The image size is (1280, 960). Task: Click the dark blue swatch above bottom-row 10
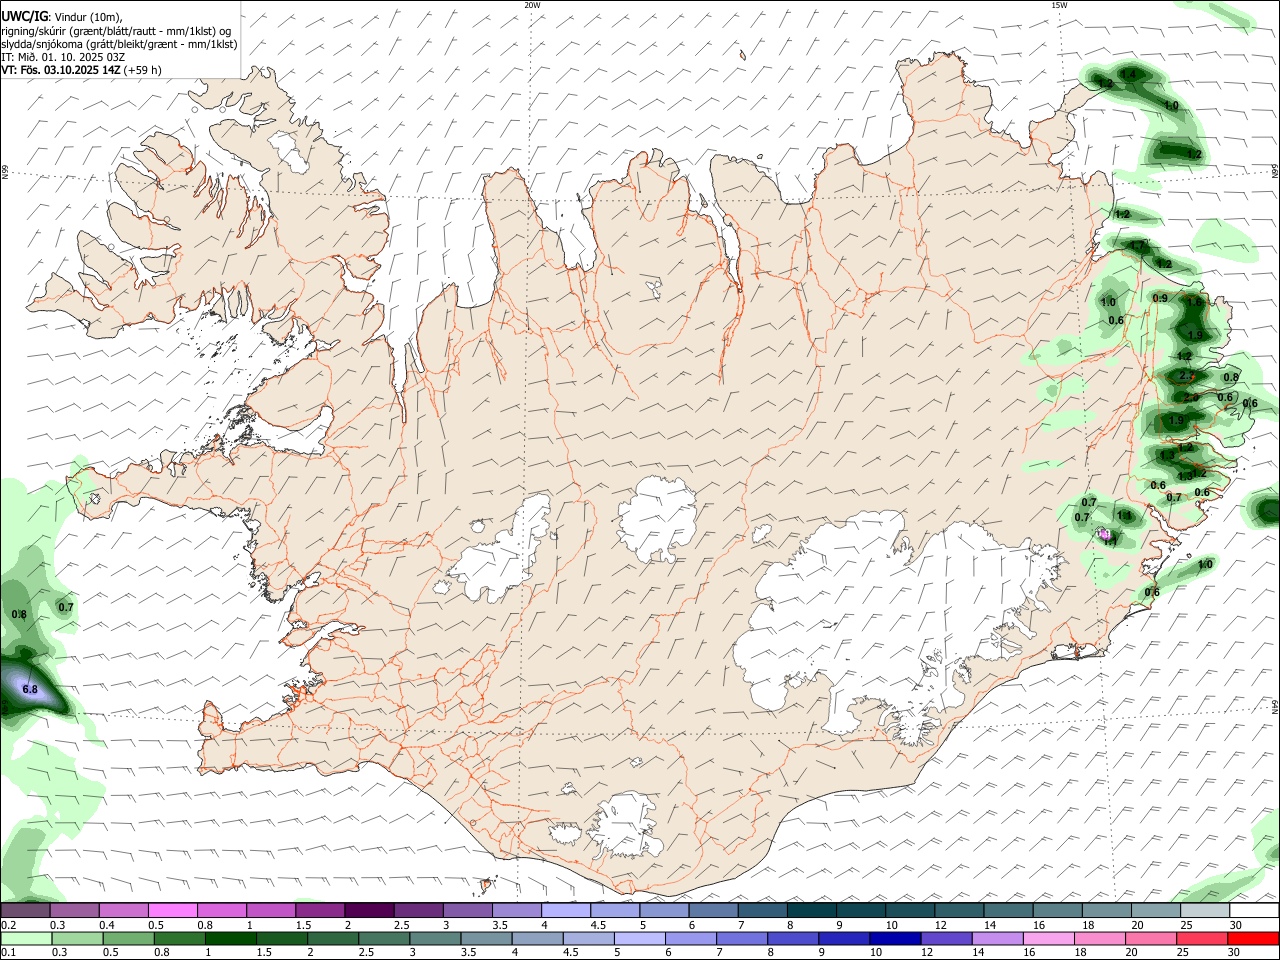[896, 939]
